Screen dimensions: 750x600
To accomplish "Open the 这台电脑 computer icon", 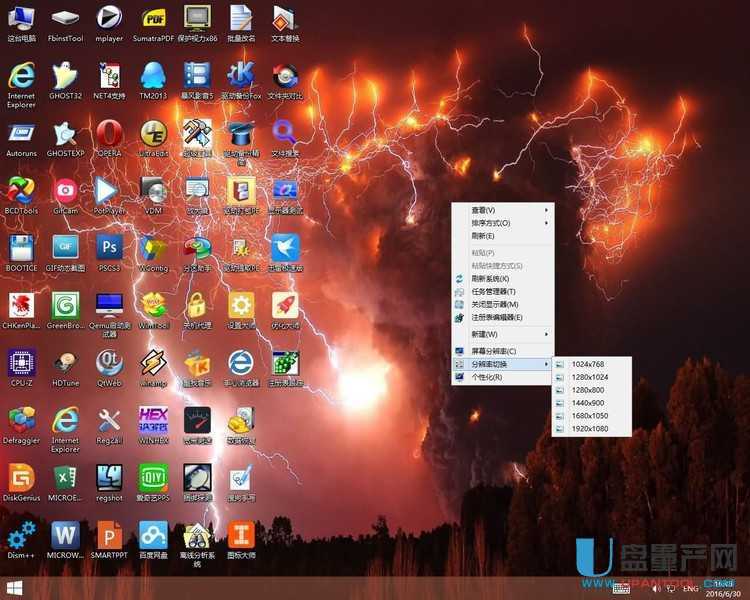I will (22, 24).
